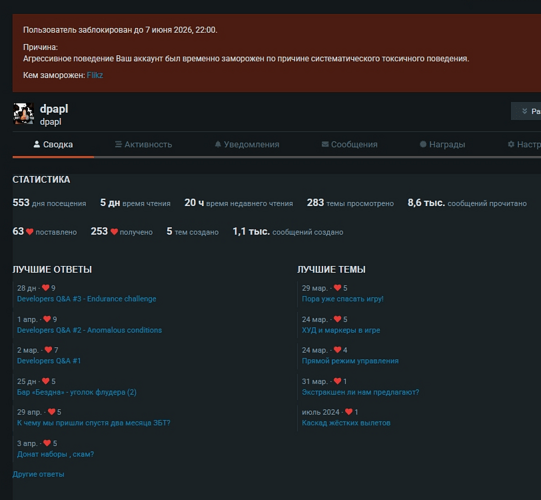Click the heart icon on the 29 апр. reply
This screenshot has height=500, width=541.
click(51, 412)
